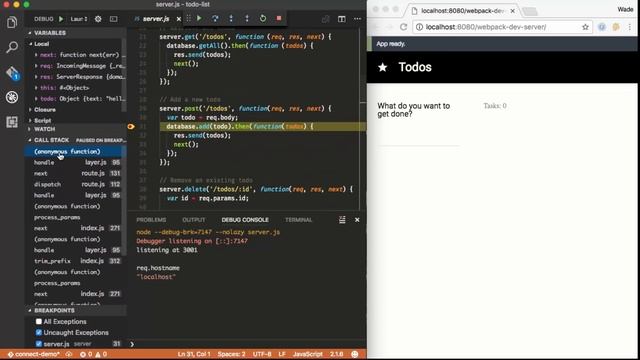
Task: Select the localhost:8080 Chrome tab
Action: click(x=463, y=11)
